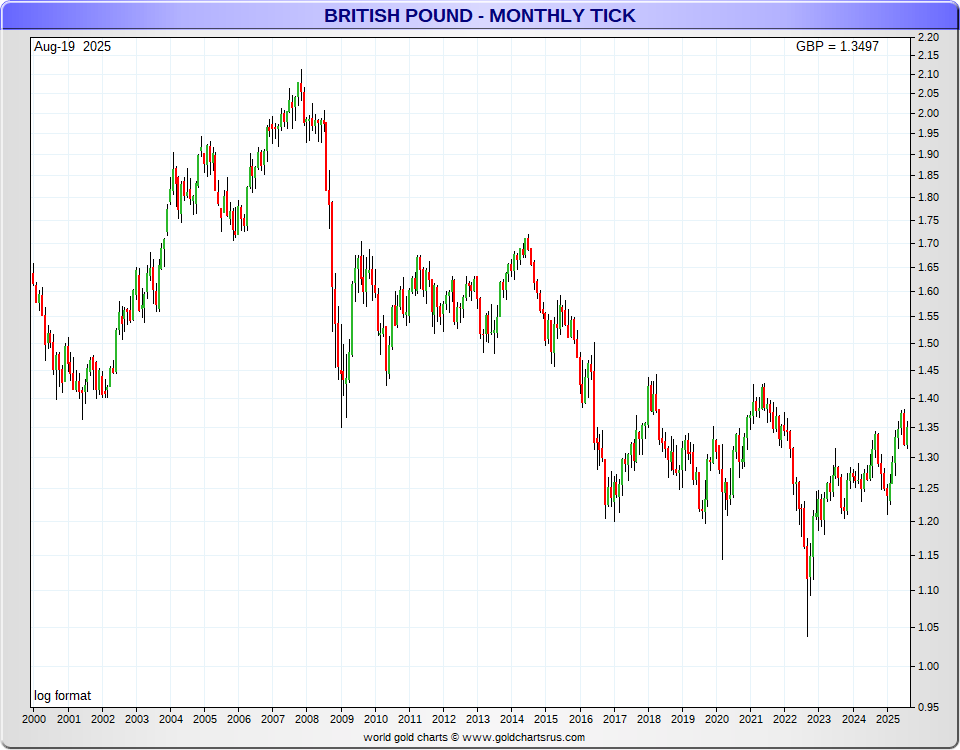Screen dimensions: 960x750
Task: Click the 2002 year label on the x-axis
Action: click(x=103, y=719)
